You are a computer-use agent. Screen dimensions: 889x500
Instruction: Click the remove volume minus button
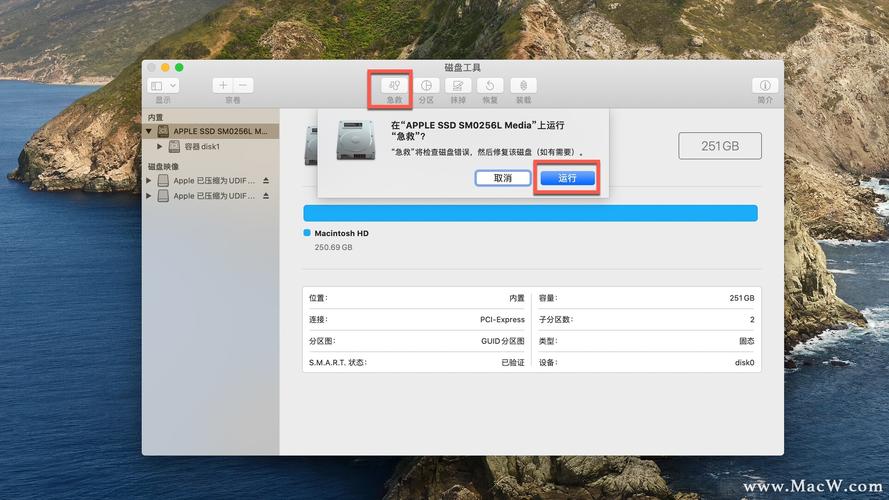[243, 86]
